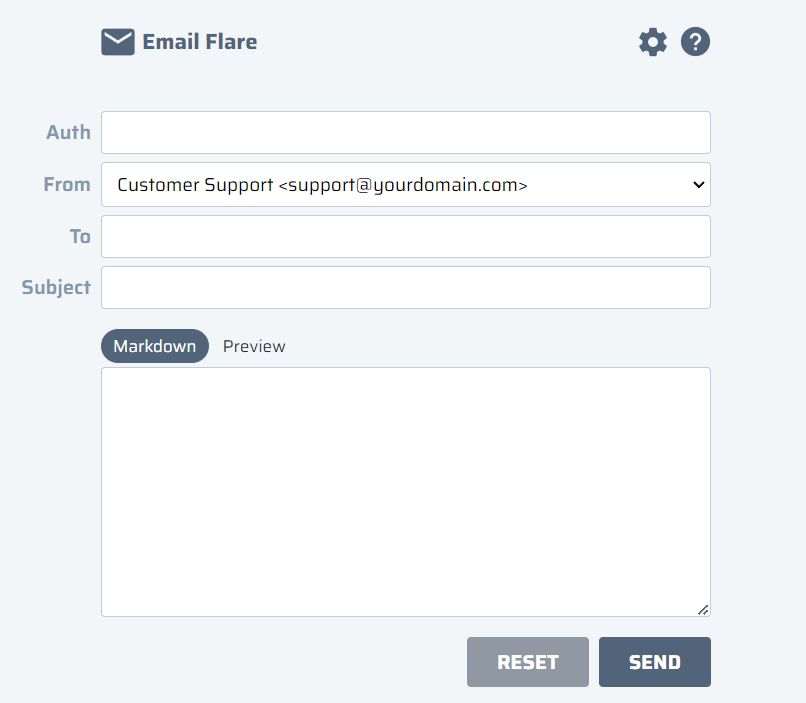
Task: View help documentation via the question mark
Action: point(695,42)
